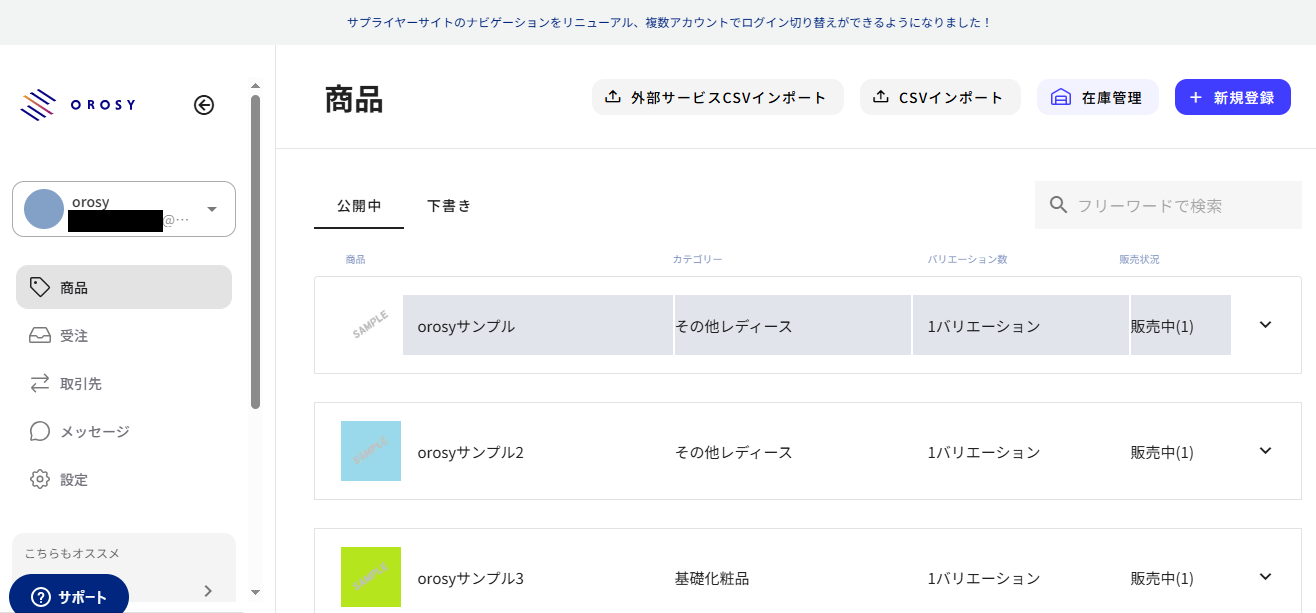The height and width of the screenshot is (613, 1316).
Task: Open 在庫管理 inventory management
Action: 1097,98
